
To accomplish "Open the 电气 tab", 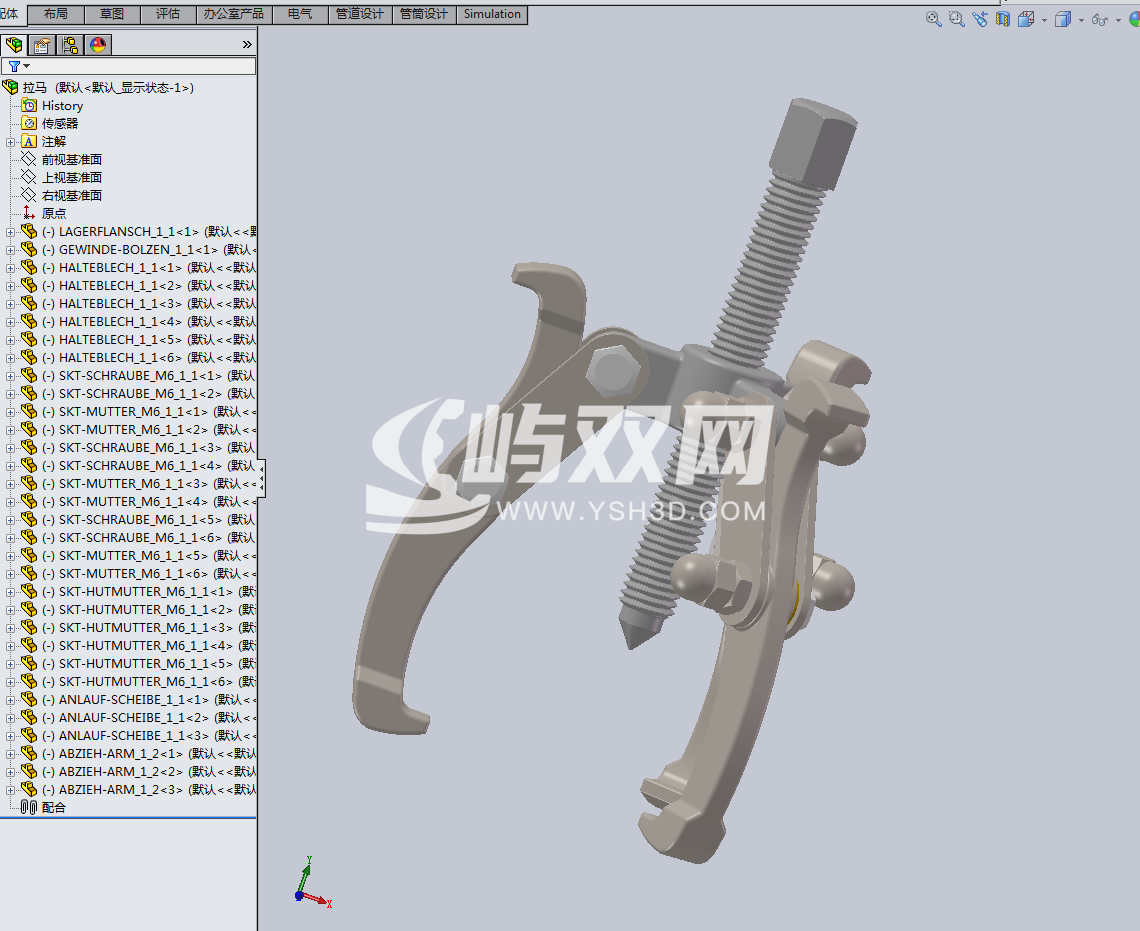I will [300, 14].
